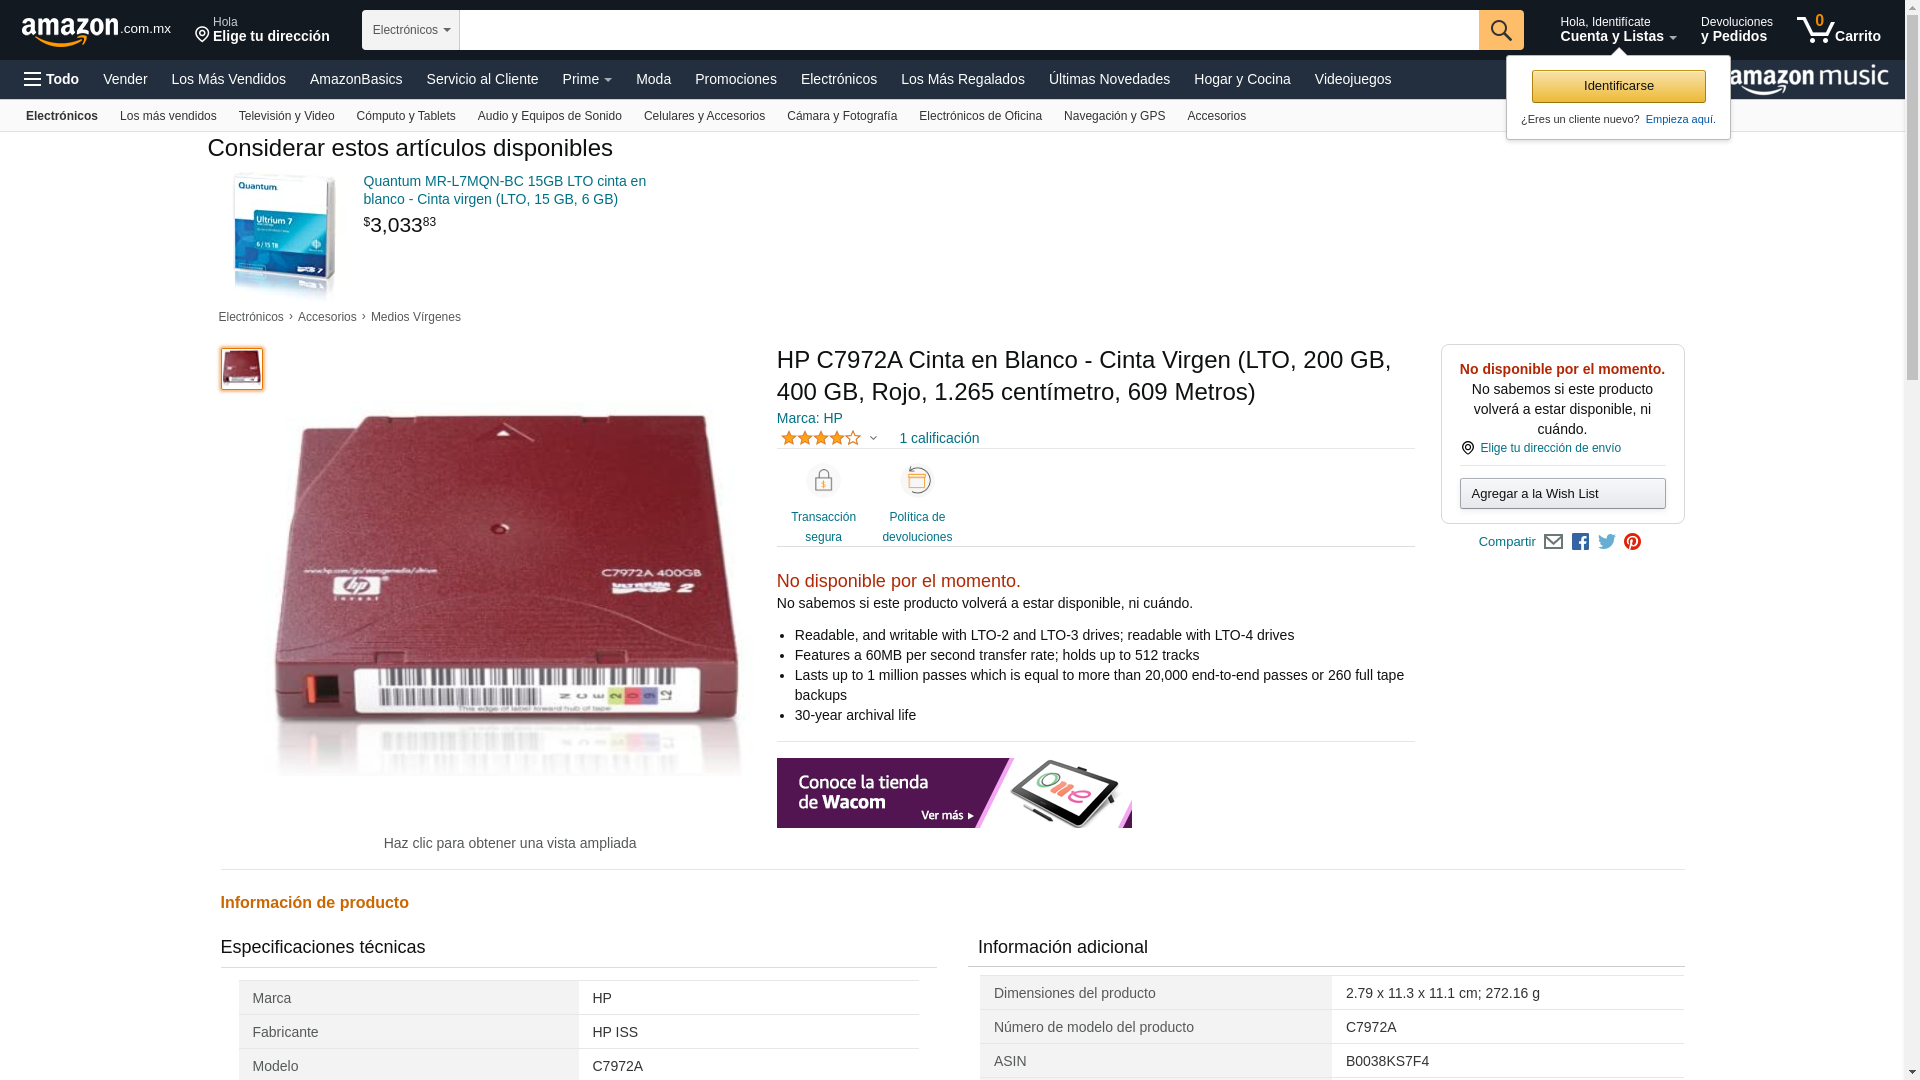1920x1080 pixels.
Task: Open the Quantum LTO tape product link
Action: point(505,190)
